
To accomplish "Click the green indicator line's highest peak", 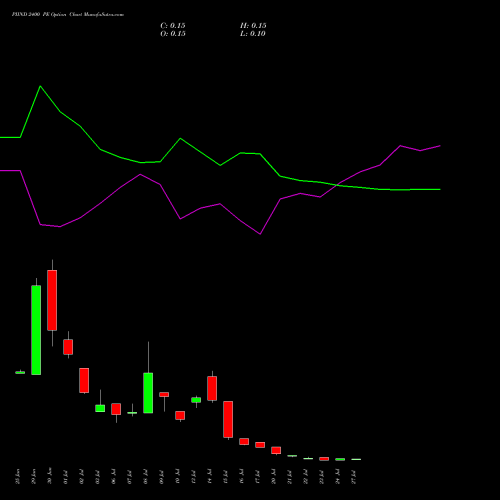I will tap(40, 86).
